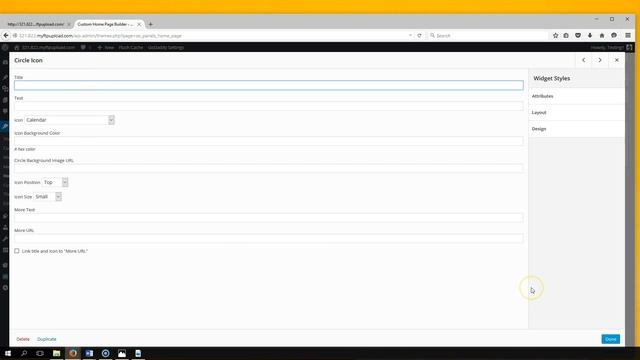Open File Explorer from the taskbar
The height and width of the screenshot is (360, 640).
click(x=56, y=353)
